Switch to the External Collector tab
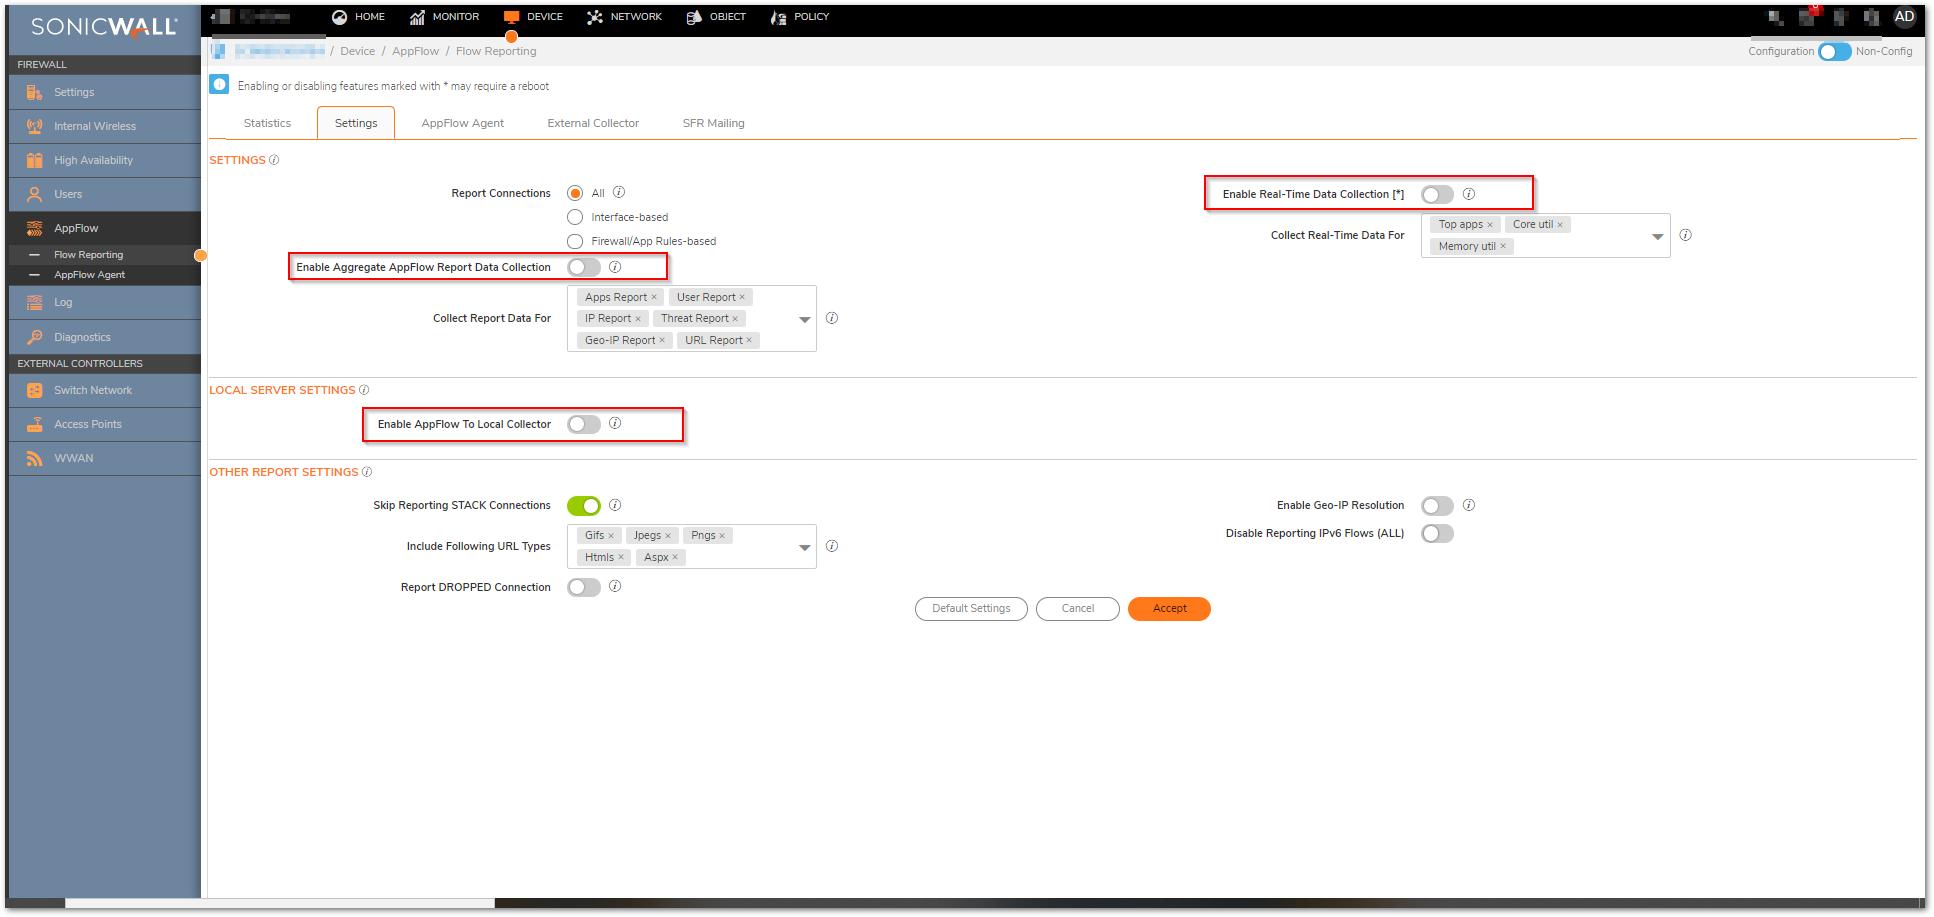This screenshot has width=1934, height=917. [x=592, y=123]
